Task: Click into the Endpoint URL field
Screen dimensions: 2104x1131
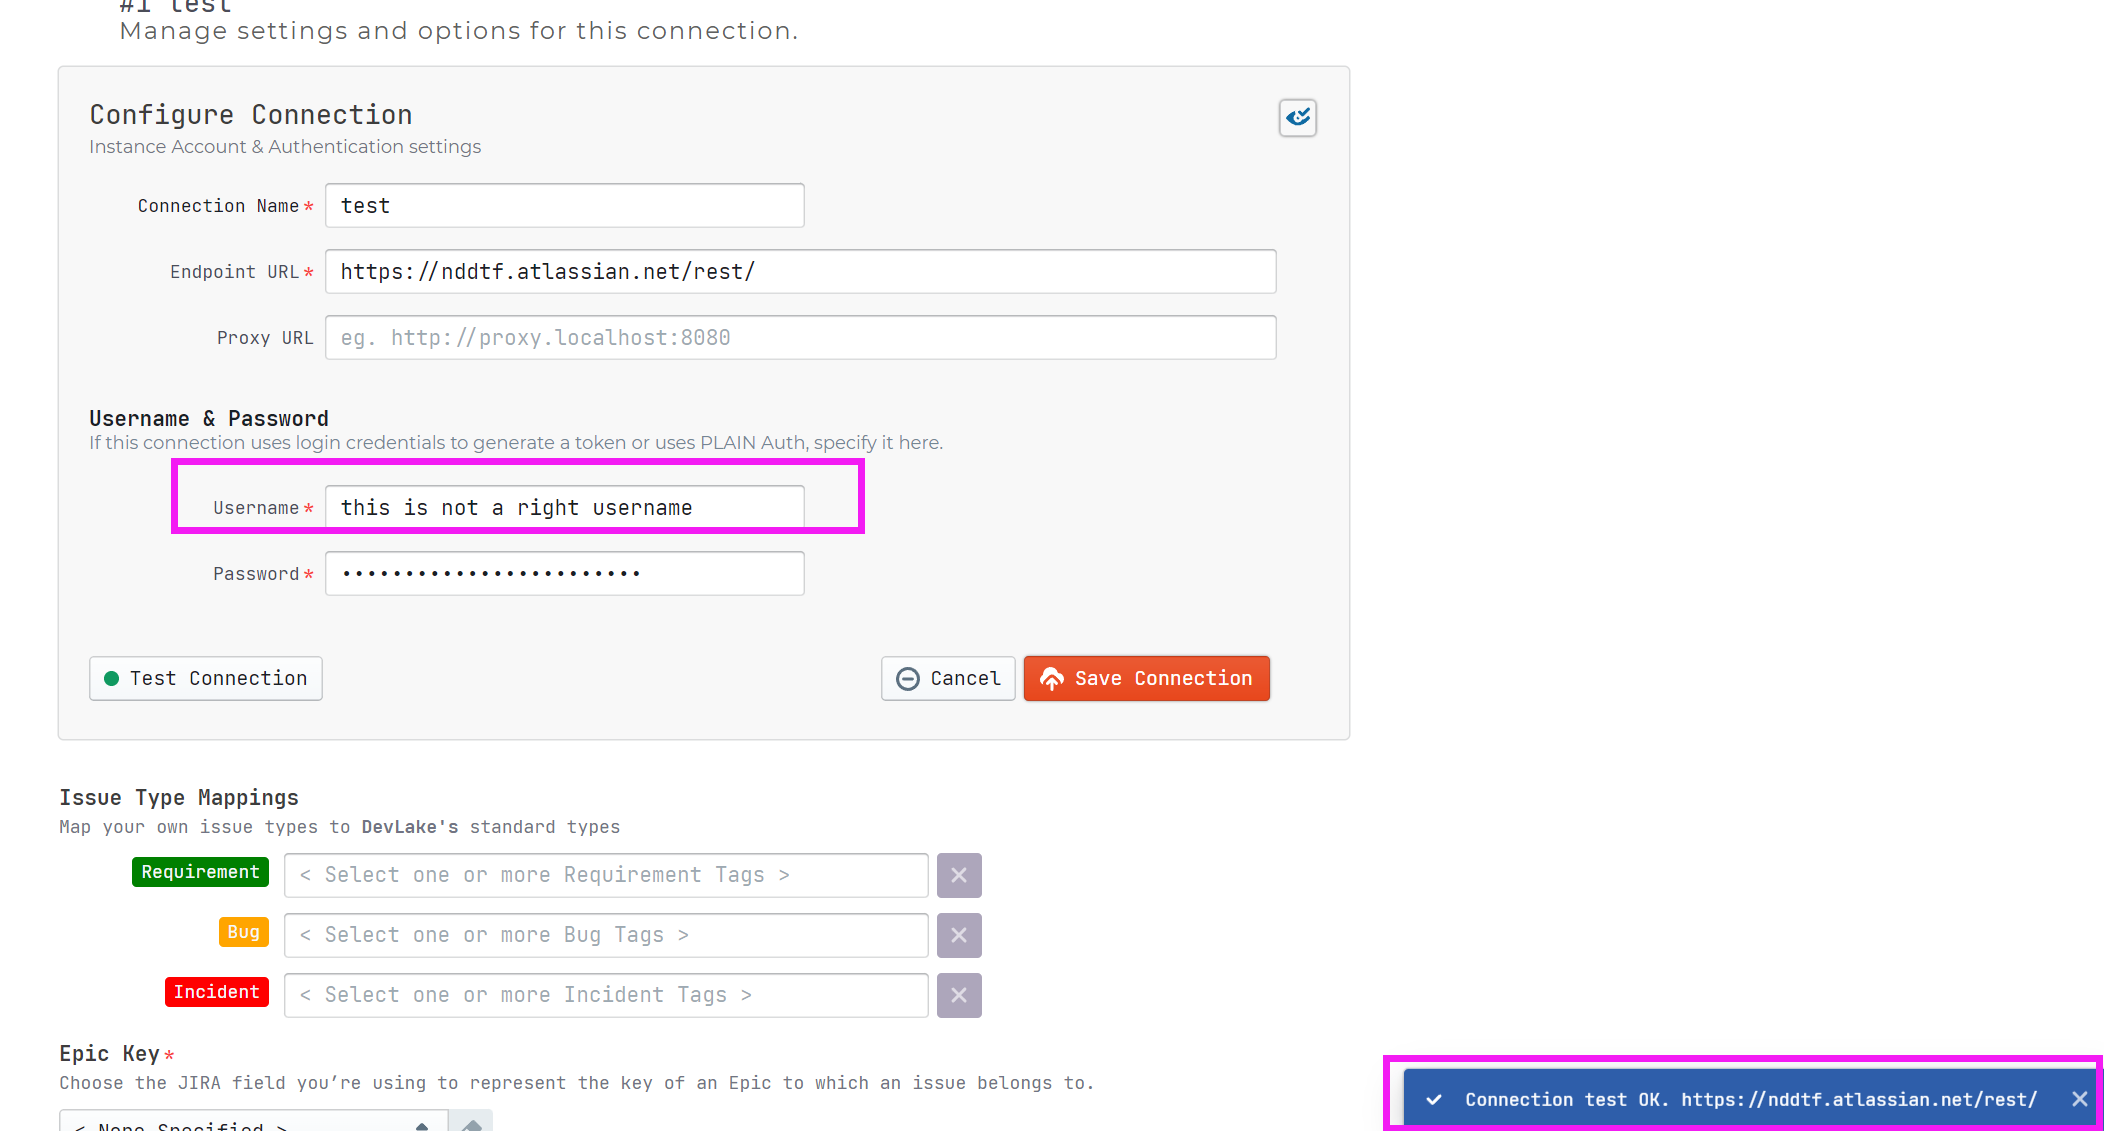Action: pos(800,272)
